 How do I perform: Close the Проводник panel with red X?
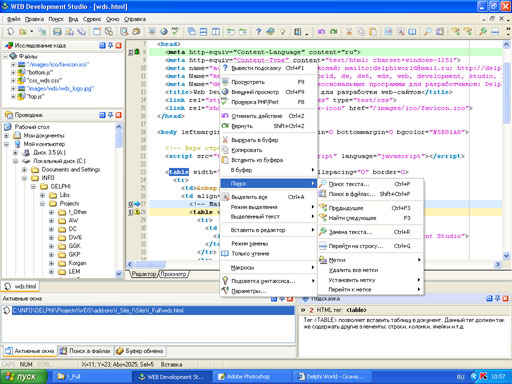pos(118,115)
